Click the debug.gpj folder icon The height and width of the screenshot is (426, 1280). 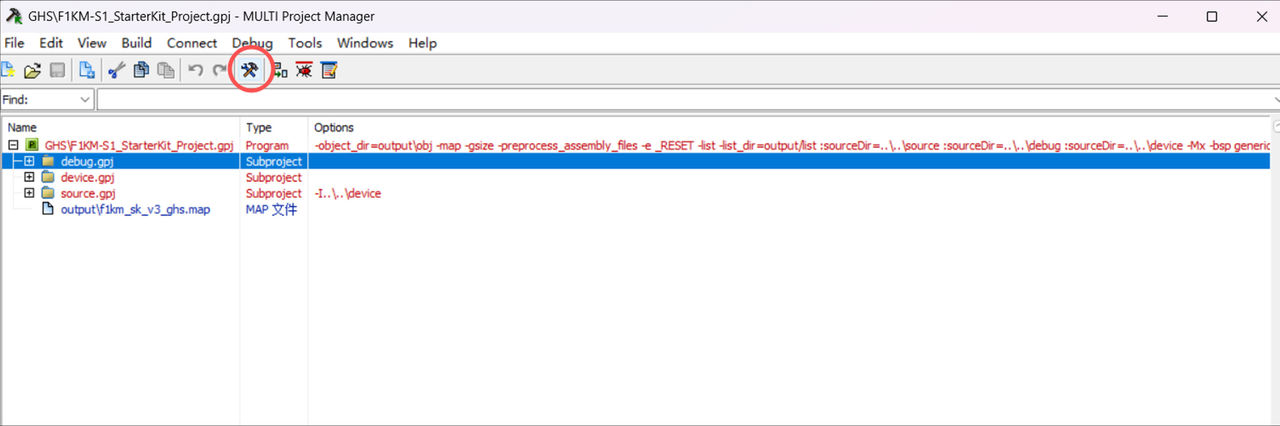[47, 161]
